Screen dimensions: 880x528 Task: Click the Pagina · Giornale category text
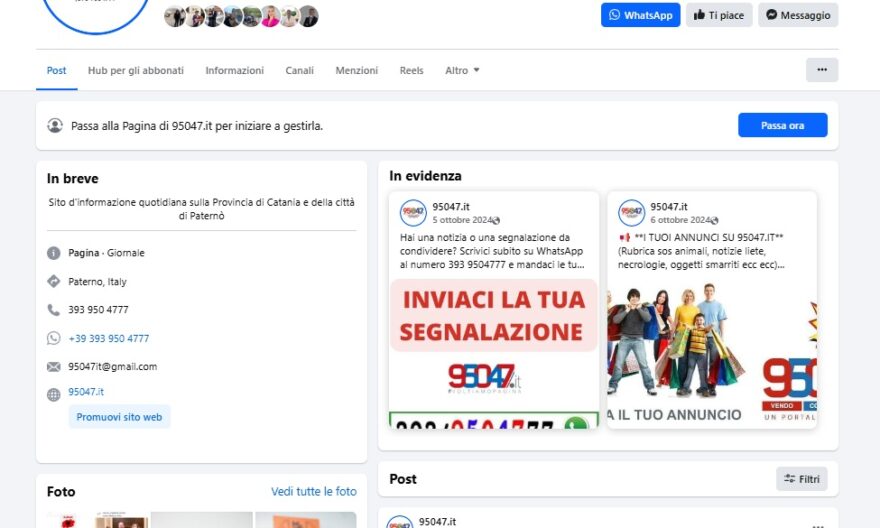click(x=106, y=253)
